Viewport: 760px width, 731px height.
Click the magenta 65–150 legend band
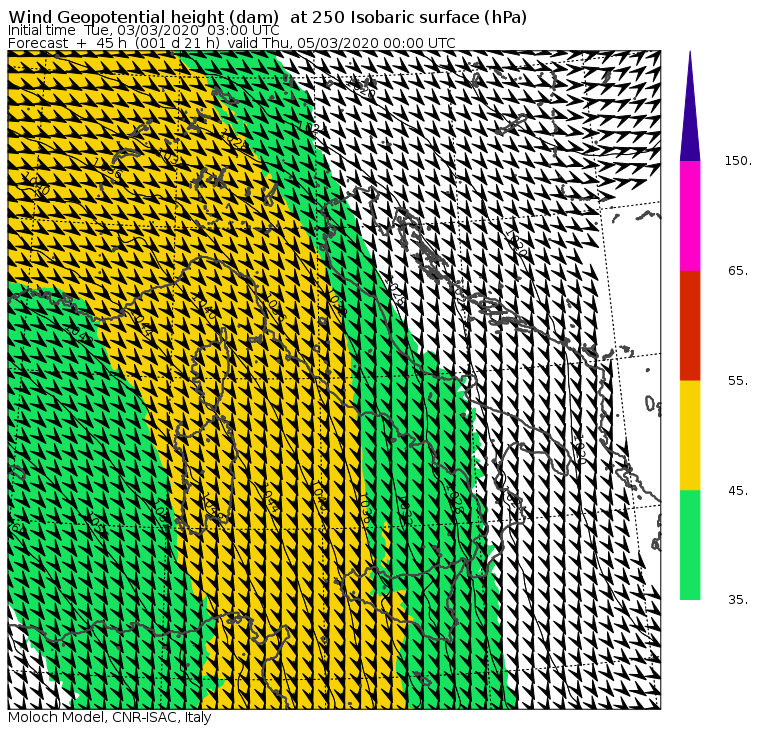[690, 216]
